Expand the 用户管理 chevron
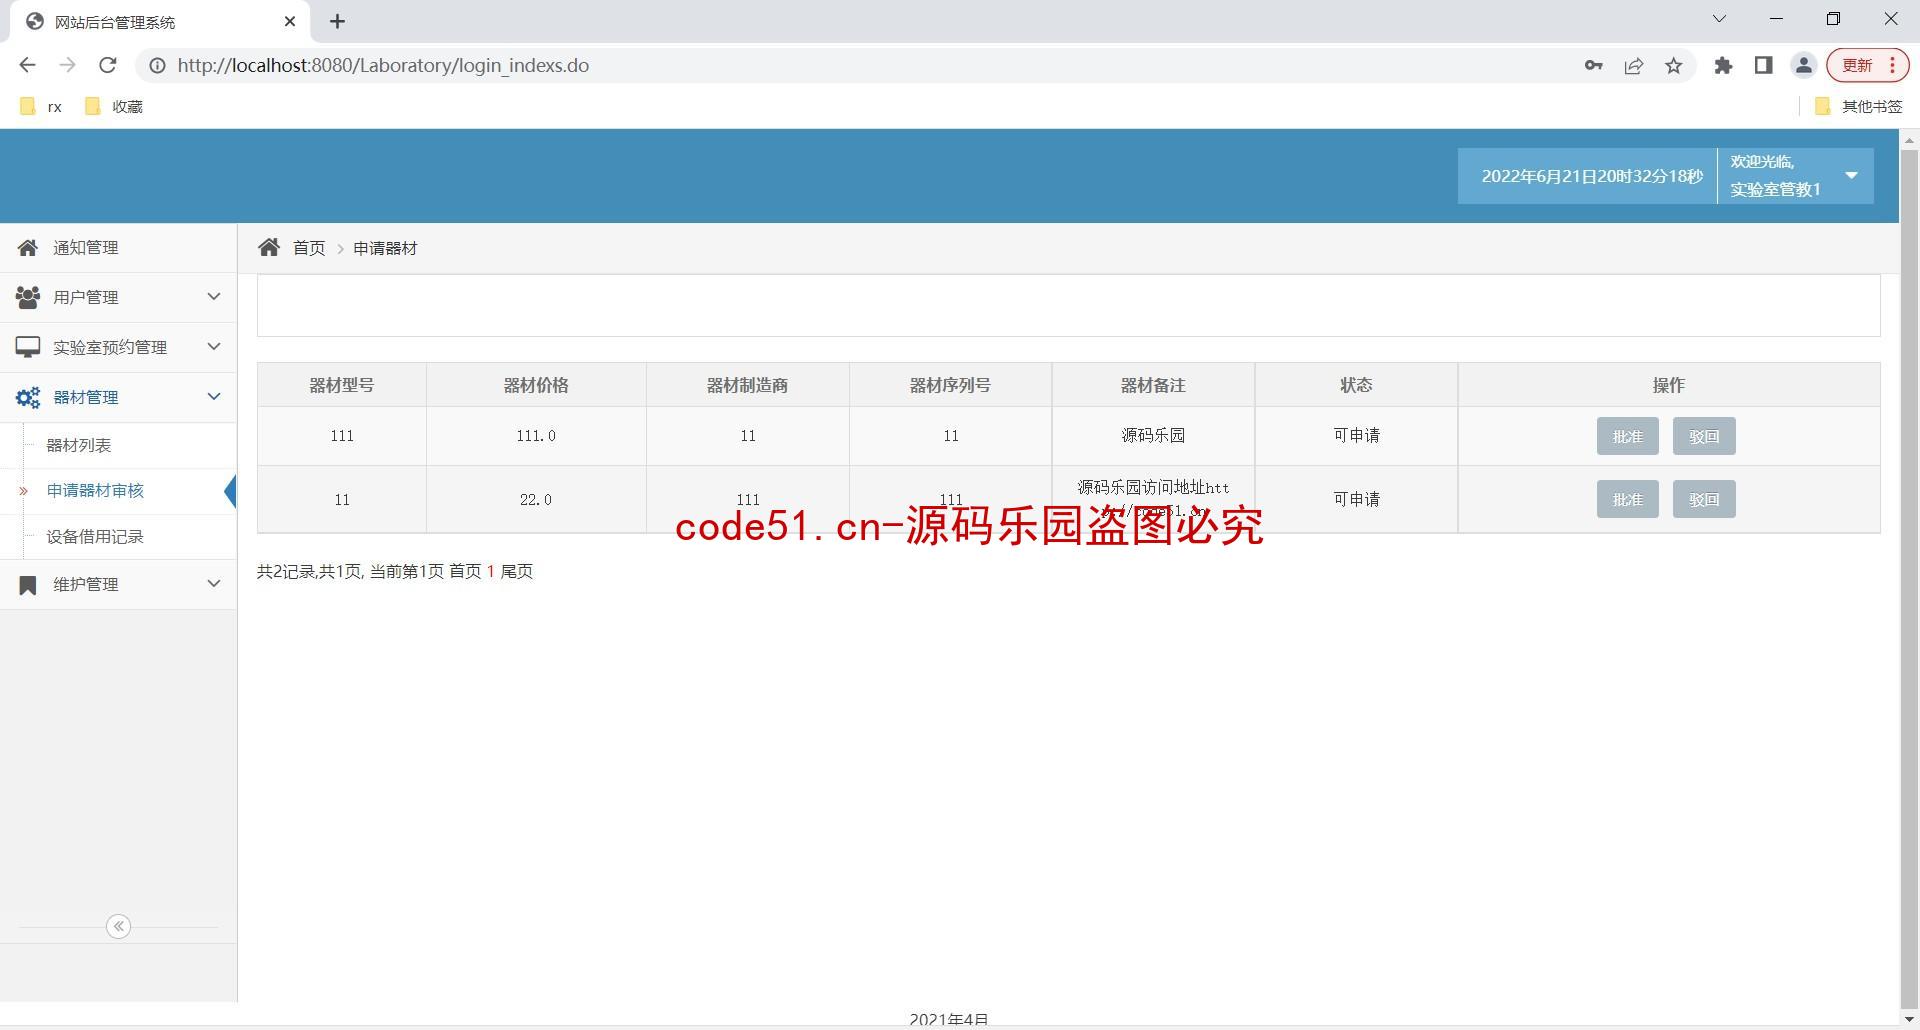 [x=213, y=297]
